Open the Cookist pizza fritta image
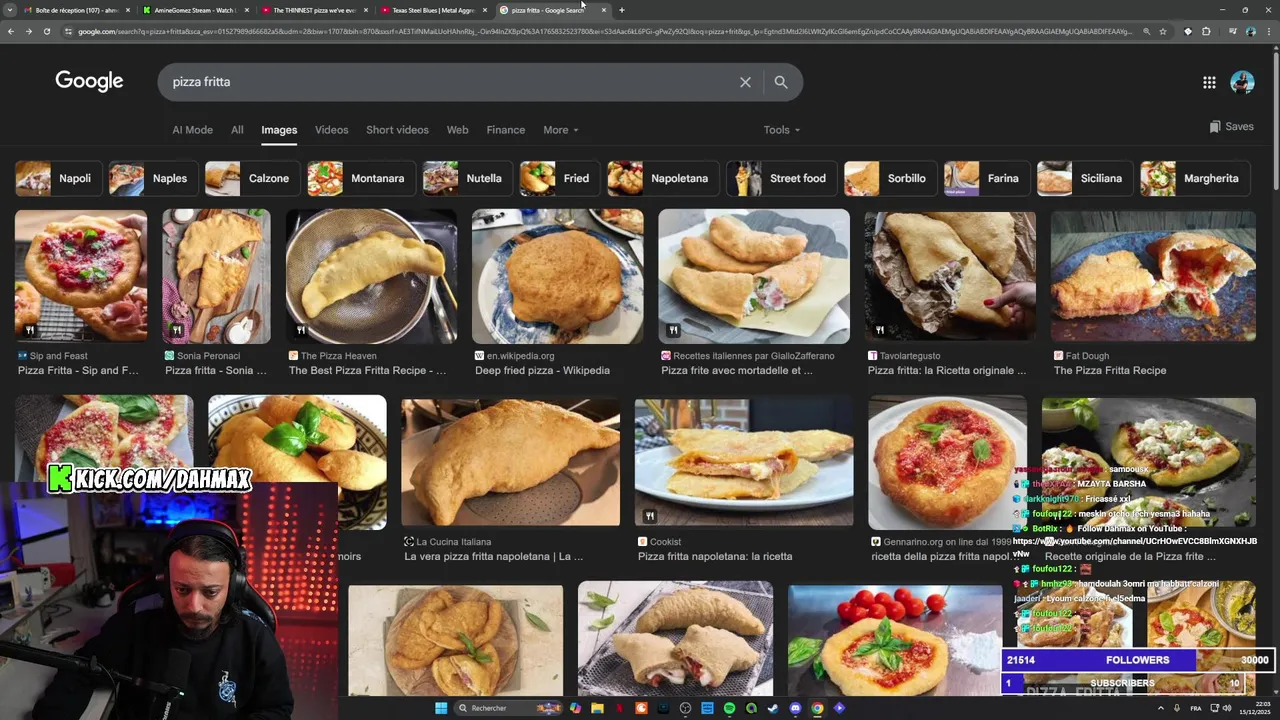 coord(744,461)
